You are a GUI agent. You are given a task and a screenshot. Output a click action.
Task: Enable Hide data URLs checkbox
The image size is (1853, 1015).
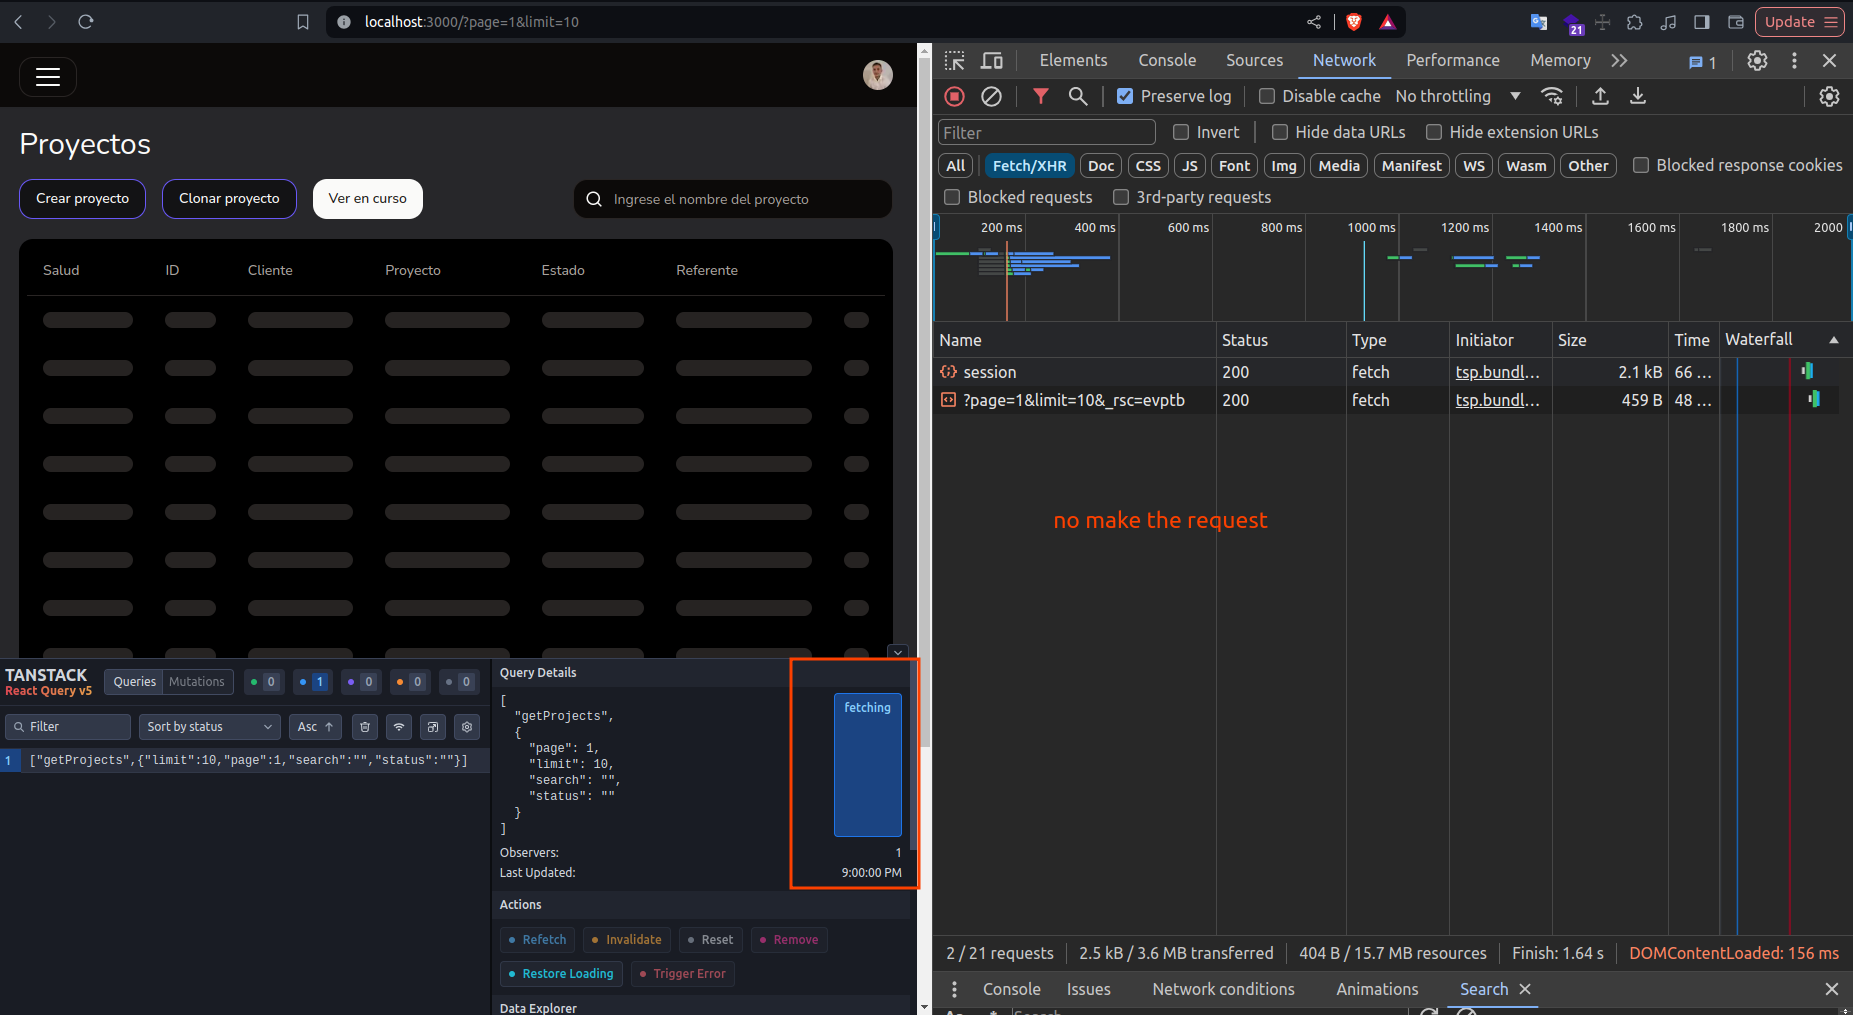[x=1279, y=132]
